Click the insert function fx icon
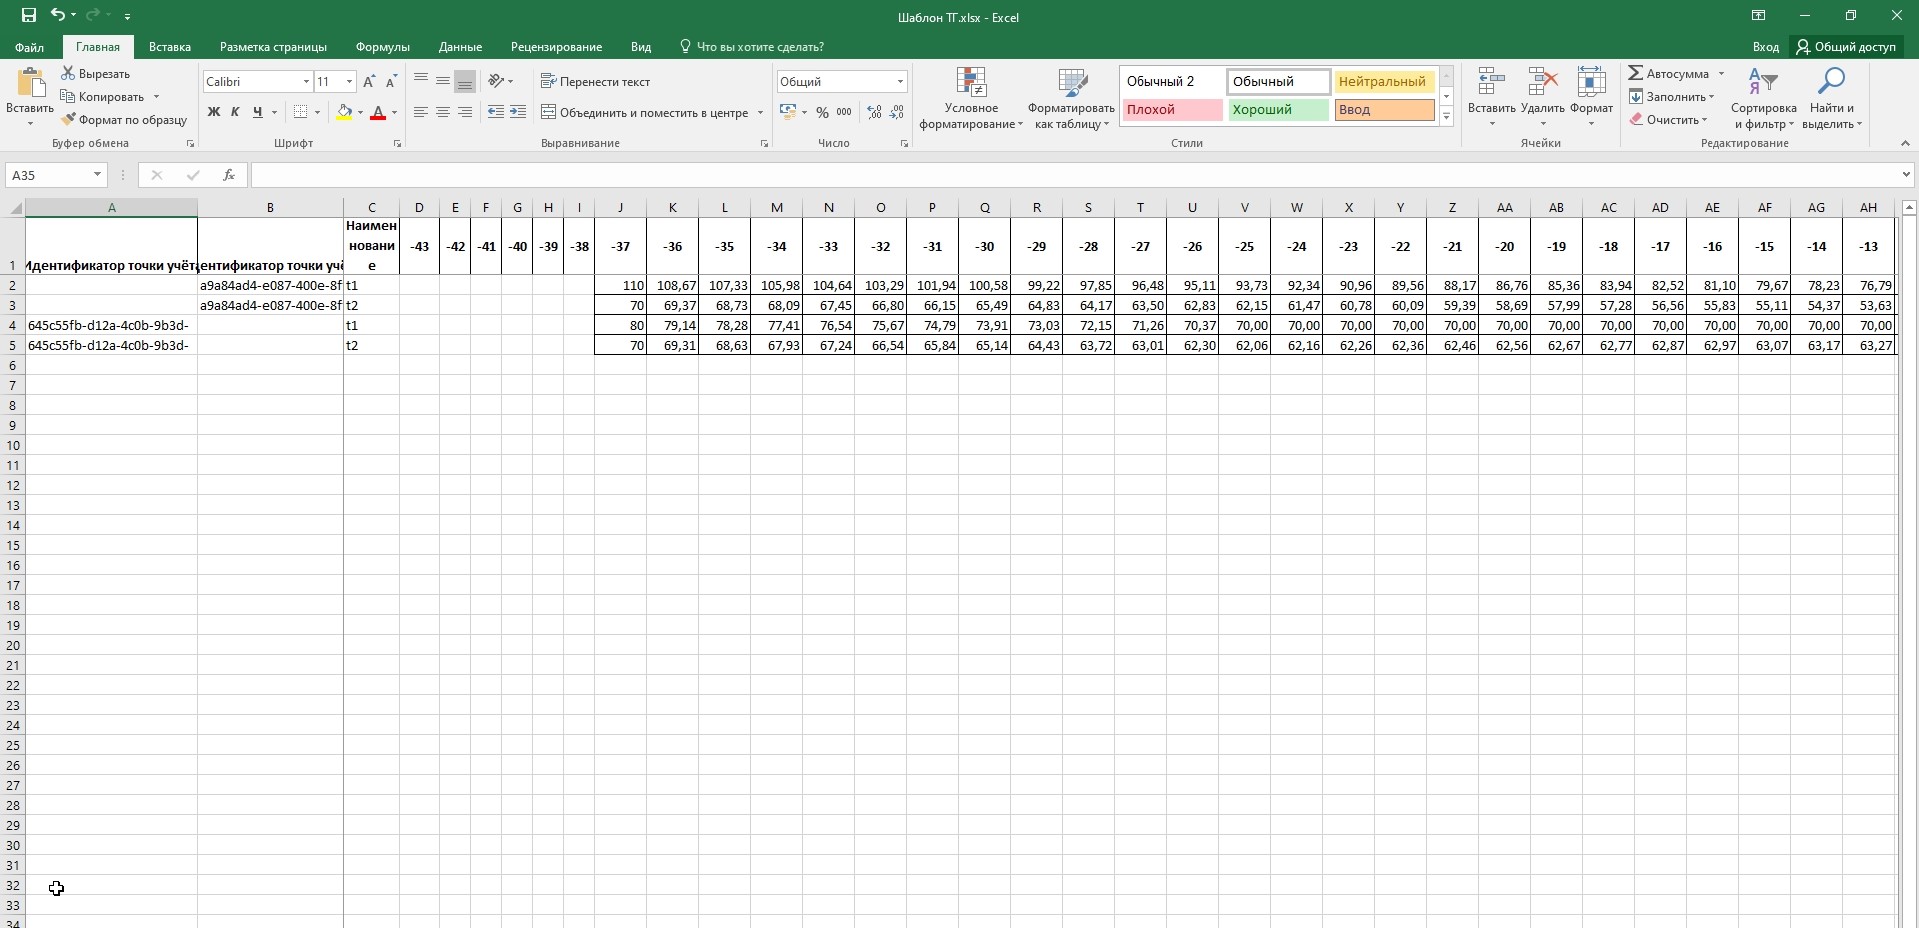The image size is (1919, 928). [229, 175]
